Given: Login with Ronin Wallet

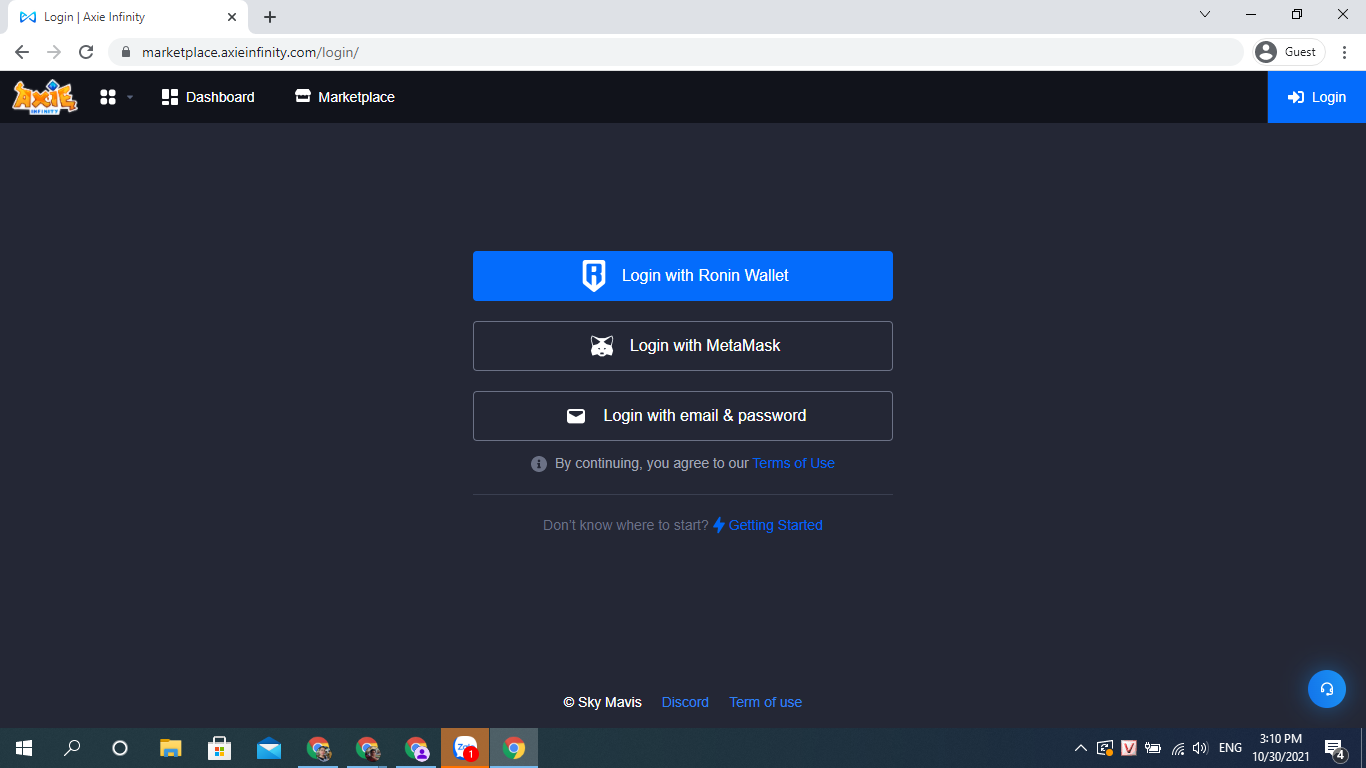Looking at the screenshot, I should pyautogui.click(x=683, y=276).
